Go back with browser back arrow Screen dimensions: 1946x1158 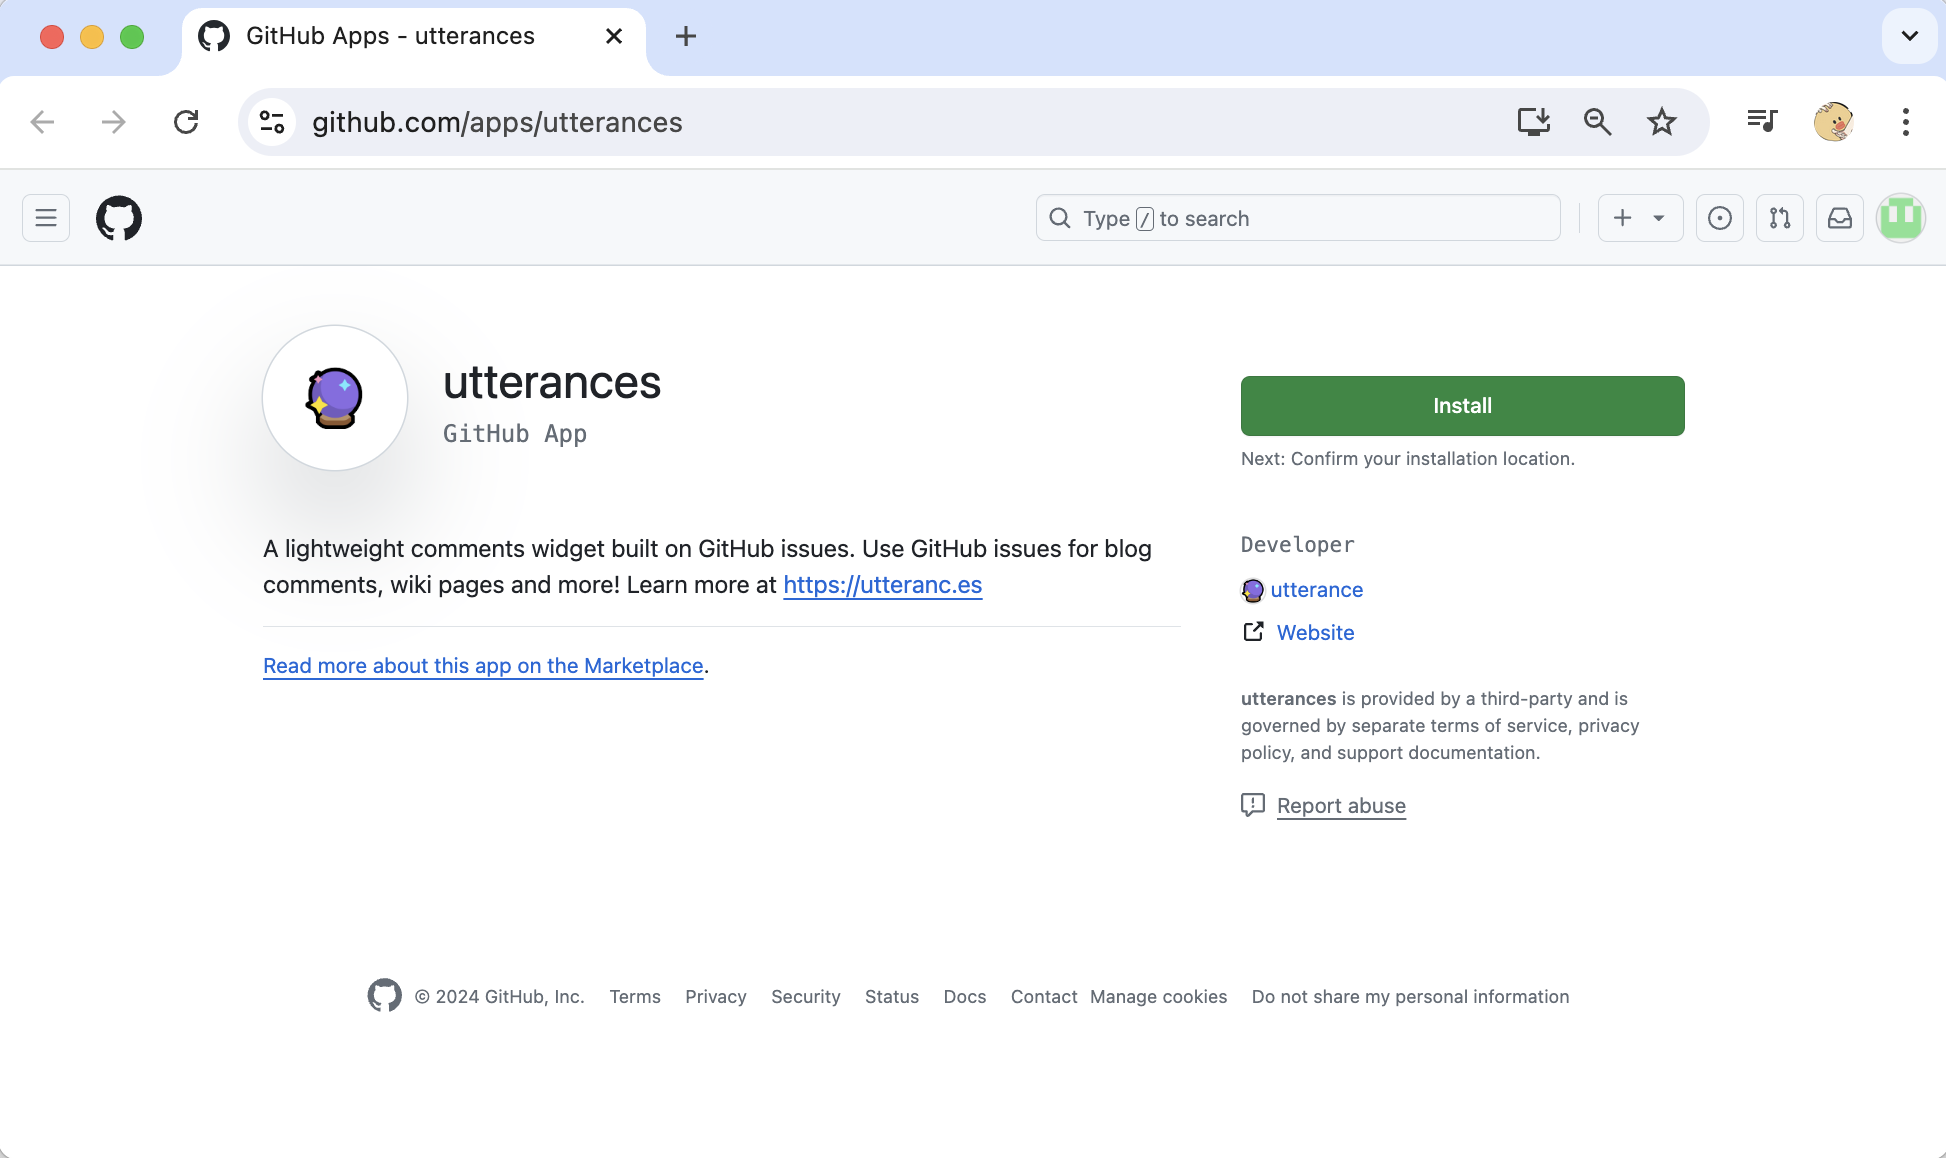(43, 122)
